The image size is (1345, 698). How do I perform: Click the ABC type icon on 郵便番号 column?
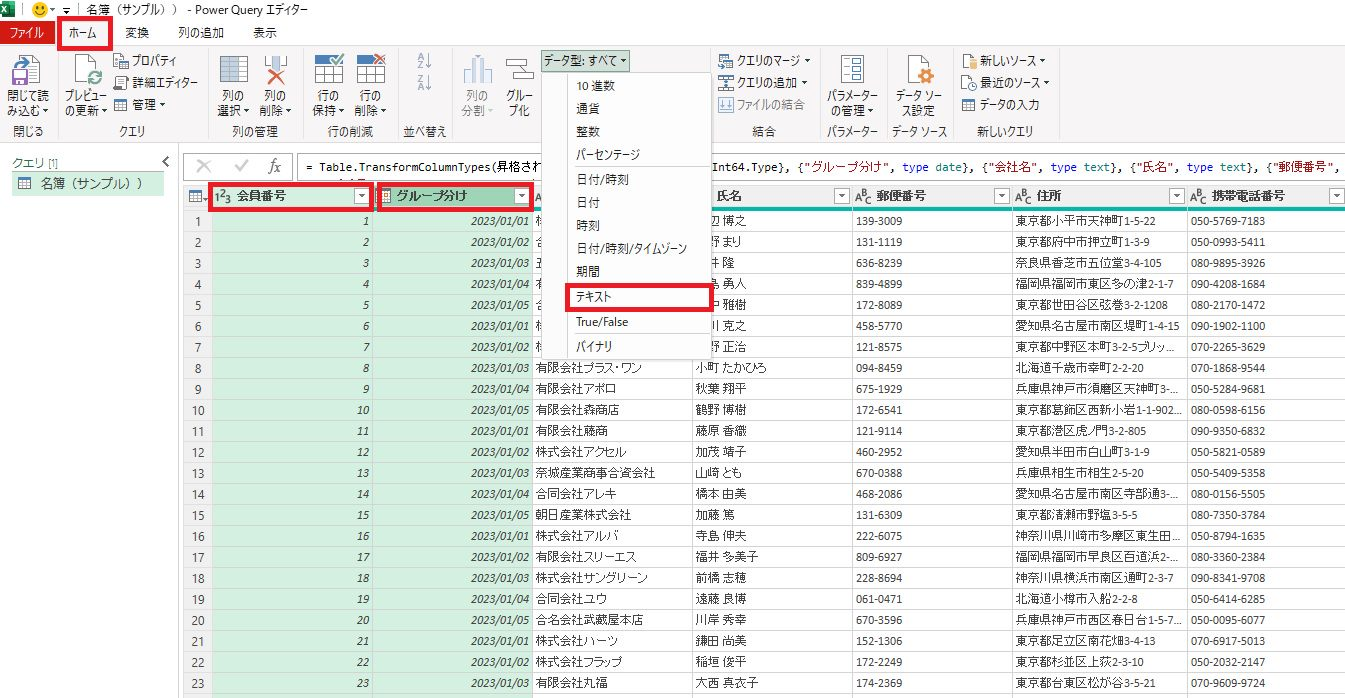(864, 197)
